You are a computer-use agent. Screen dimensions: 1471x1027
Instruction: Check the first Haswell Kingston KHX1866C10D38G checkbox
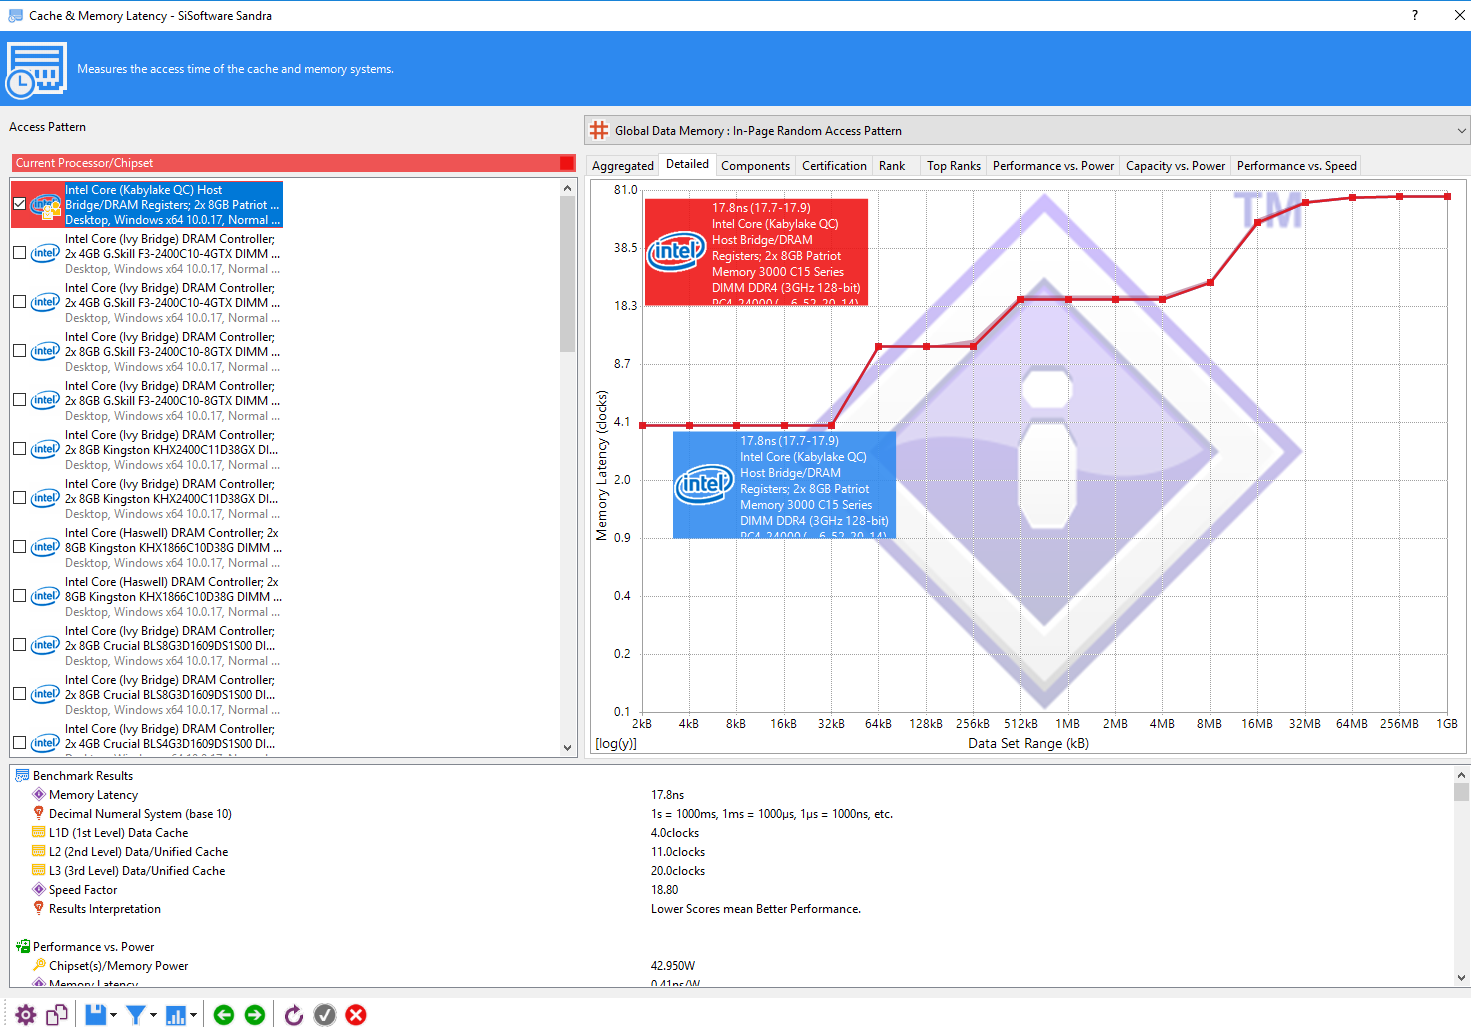click(x=19, y=547)
